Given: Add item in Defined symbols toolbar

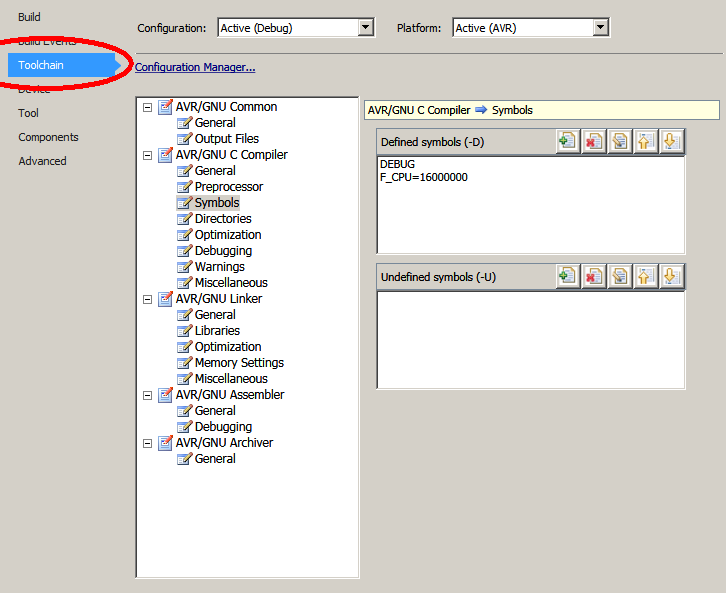Looking at the screenshot, I should point(568,141).
